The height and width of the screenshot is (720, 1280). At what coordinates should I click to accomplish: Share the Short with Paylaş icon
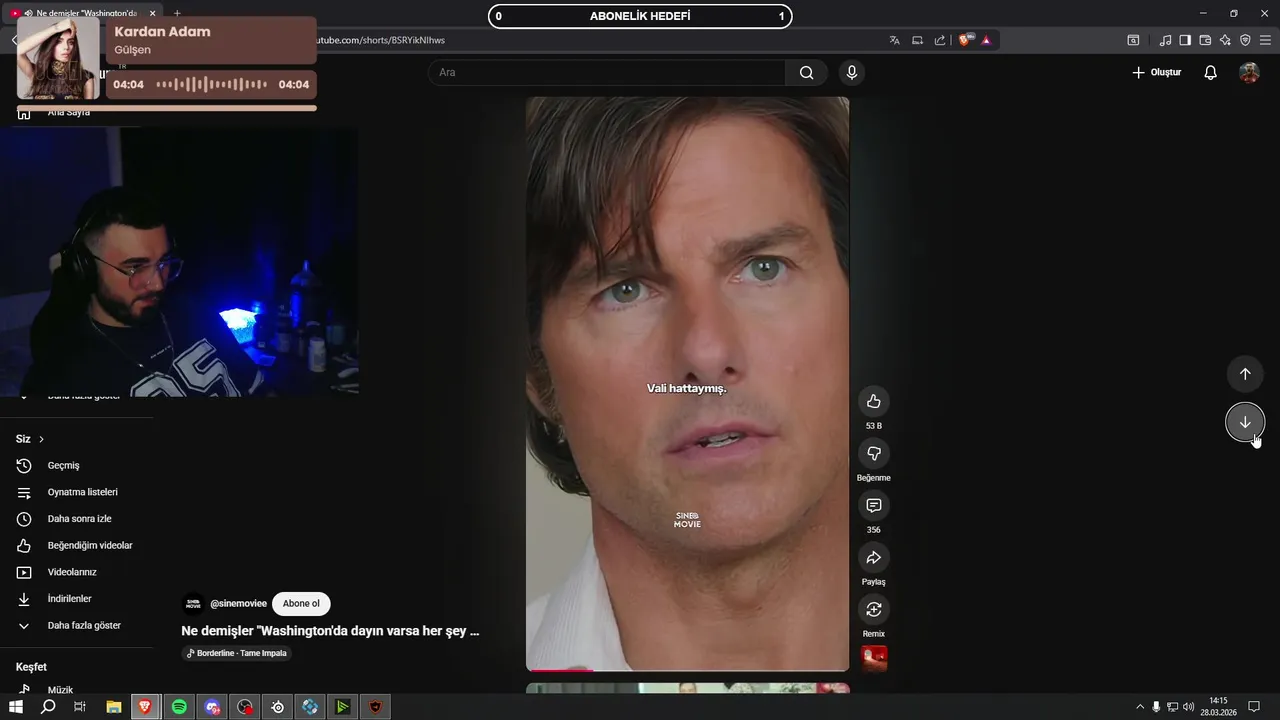click(x=873, y=557)
